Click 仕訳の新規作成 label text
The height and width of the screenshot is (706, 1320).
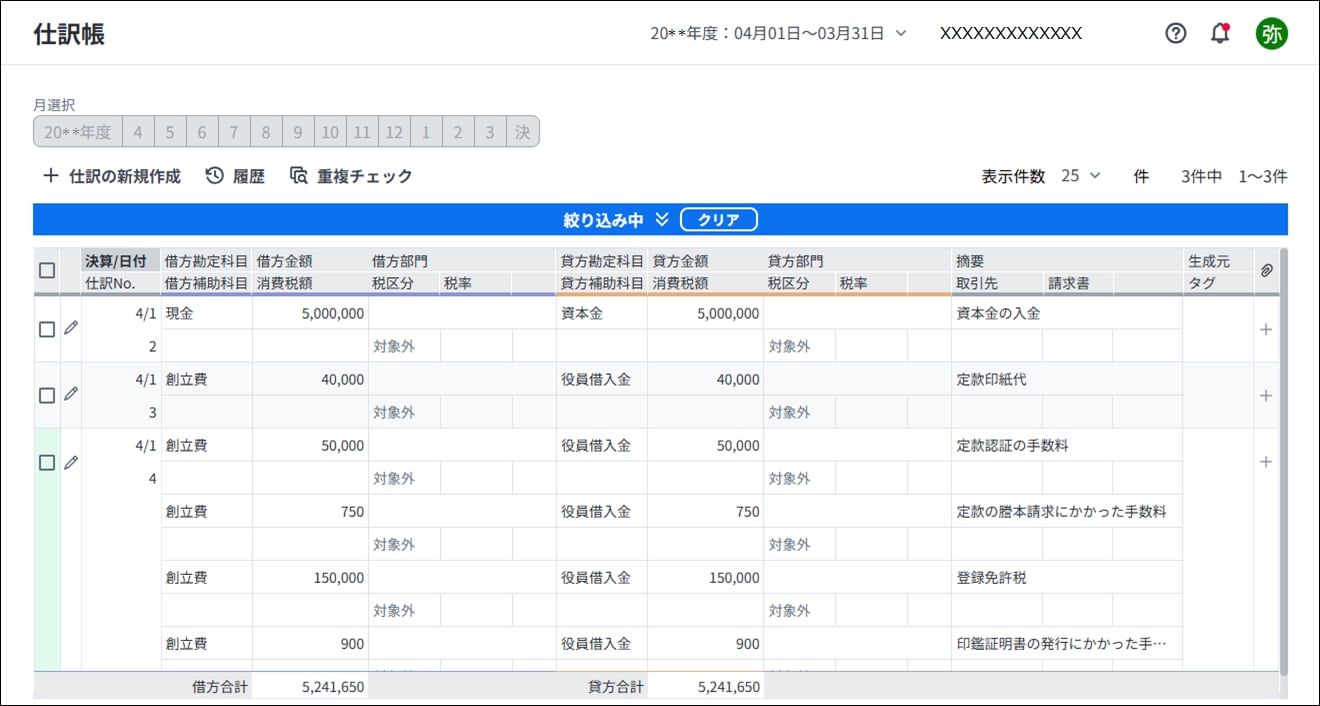[125, 176]
